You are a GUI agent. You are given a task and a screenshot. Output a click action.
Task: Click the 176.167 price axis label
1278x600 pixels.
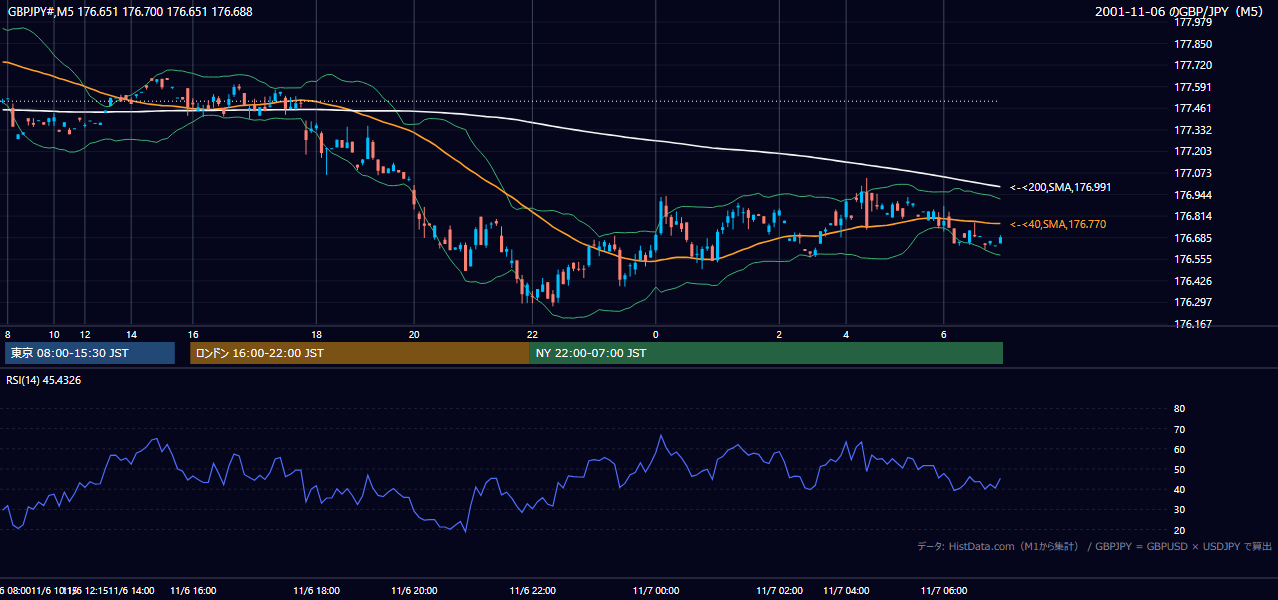coord(1192,324)
